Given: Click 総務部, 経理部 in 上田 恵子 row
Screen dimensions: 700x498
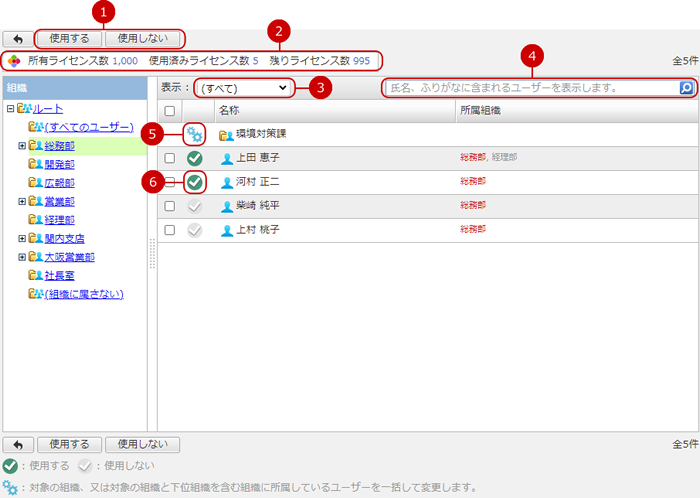Looking at the screenshot, I should point(488,157).
